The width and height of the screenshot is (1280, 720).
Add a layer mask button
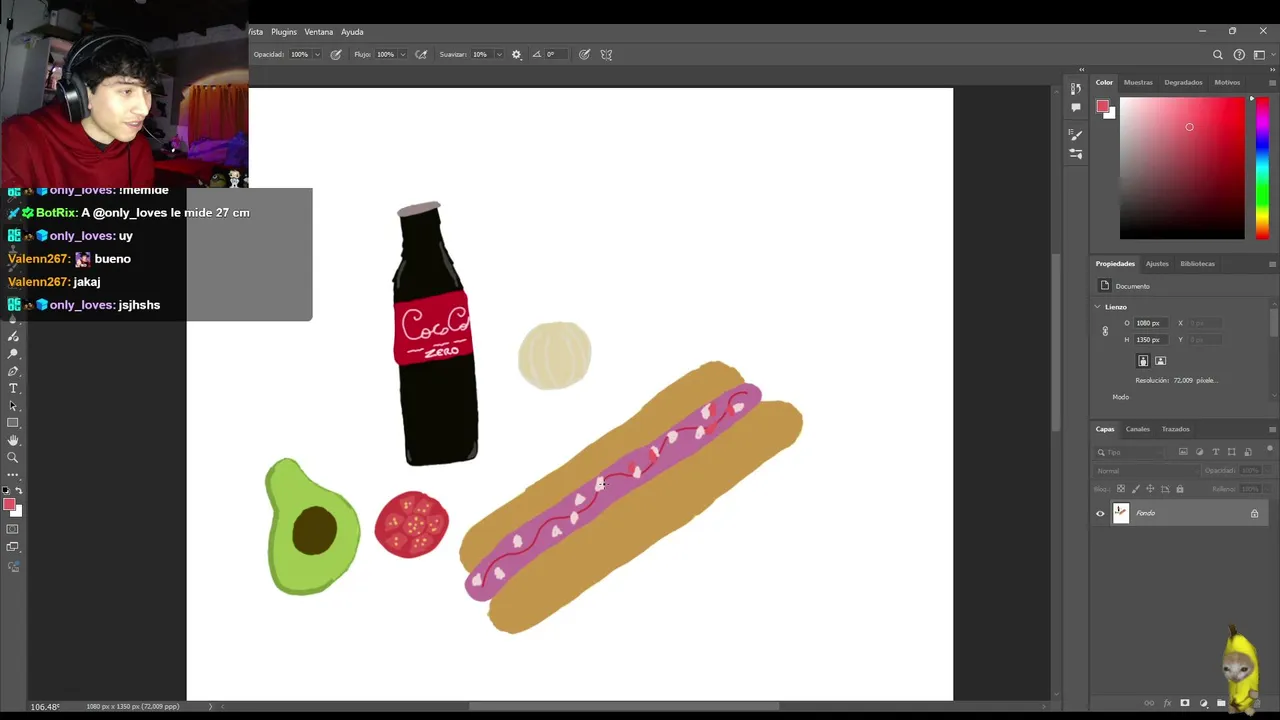pos(1185,703)
